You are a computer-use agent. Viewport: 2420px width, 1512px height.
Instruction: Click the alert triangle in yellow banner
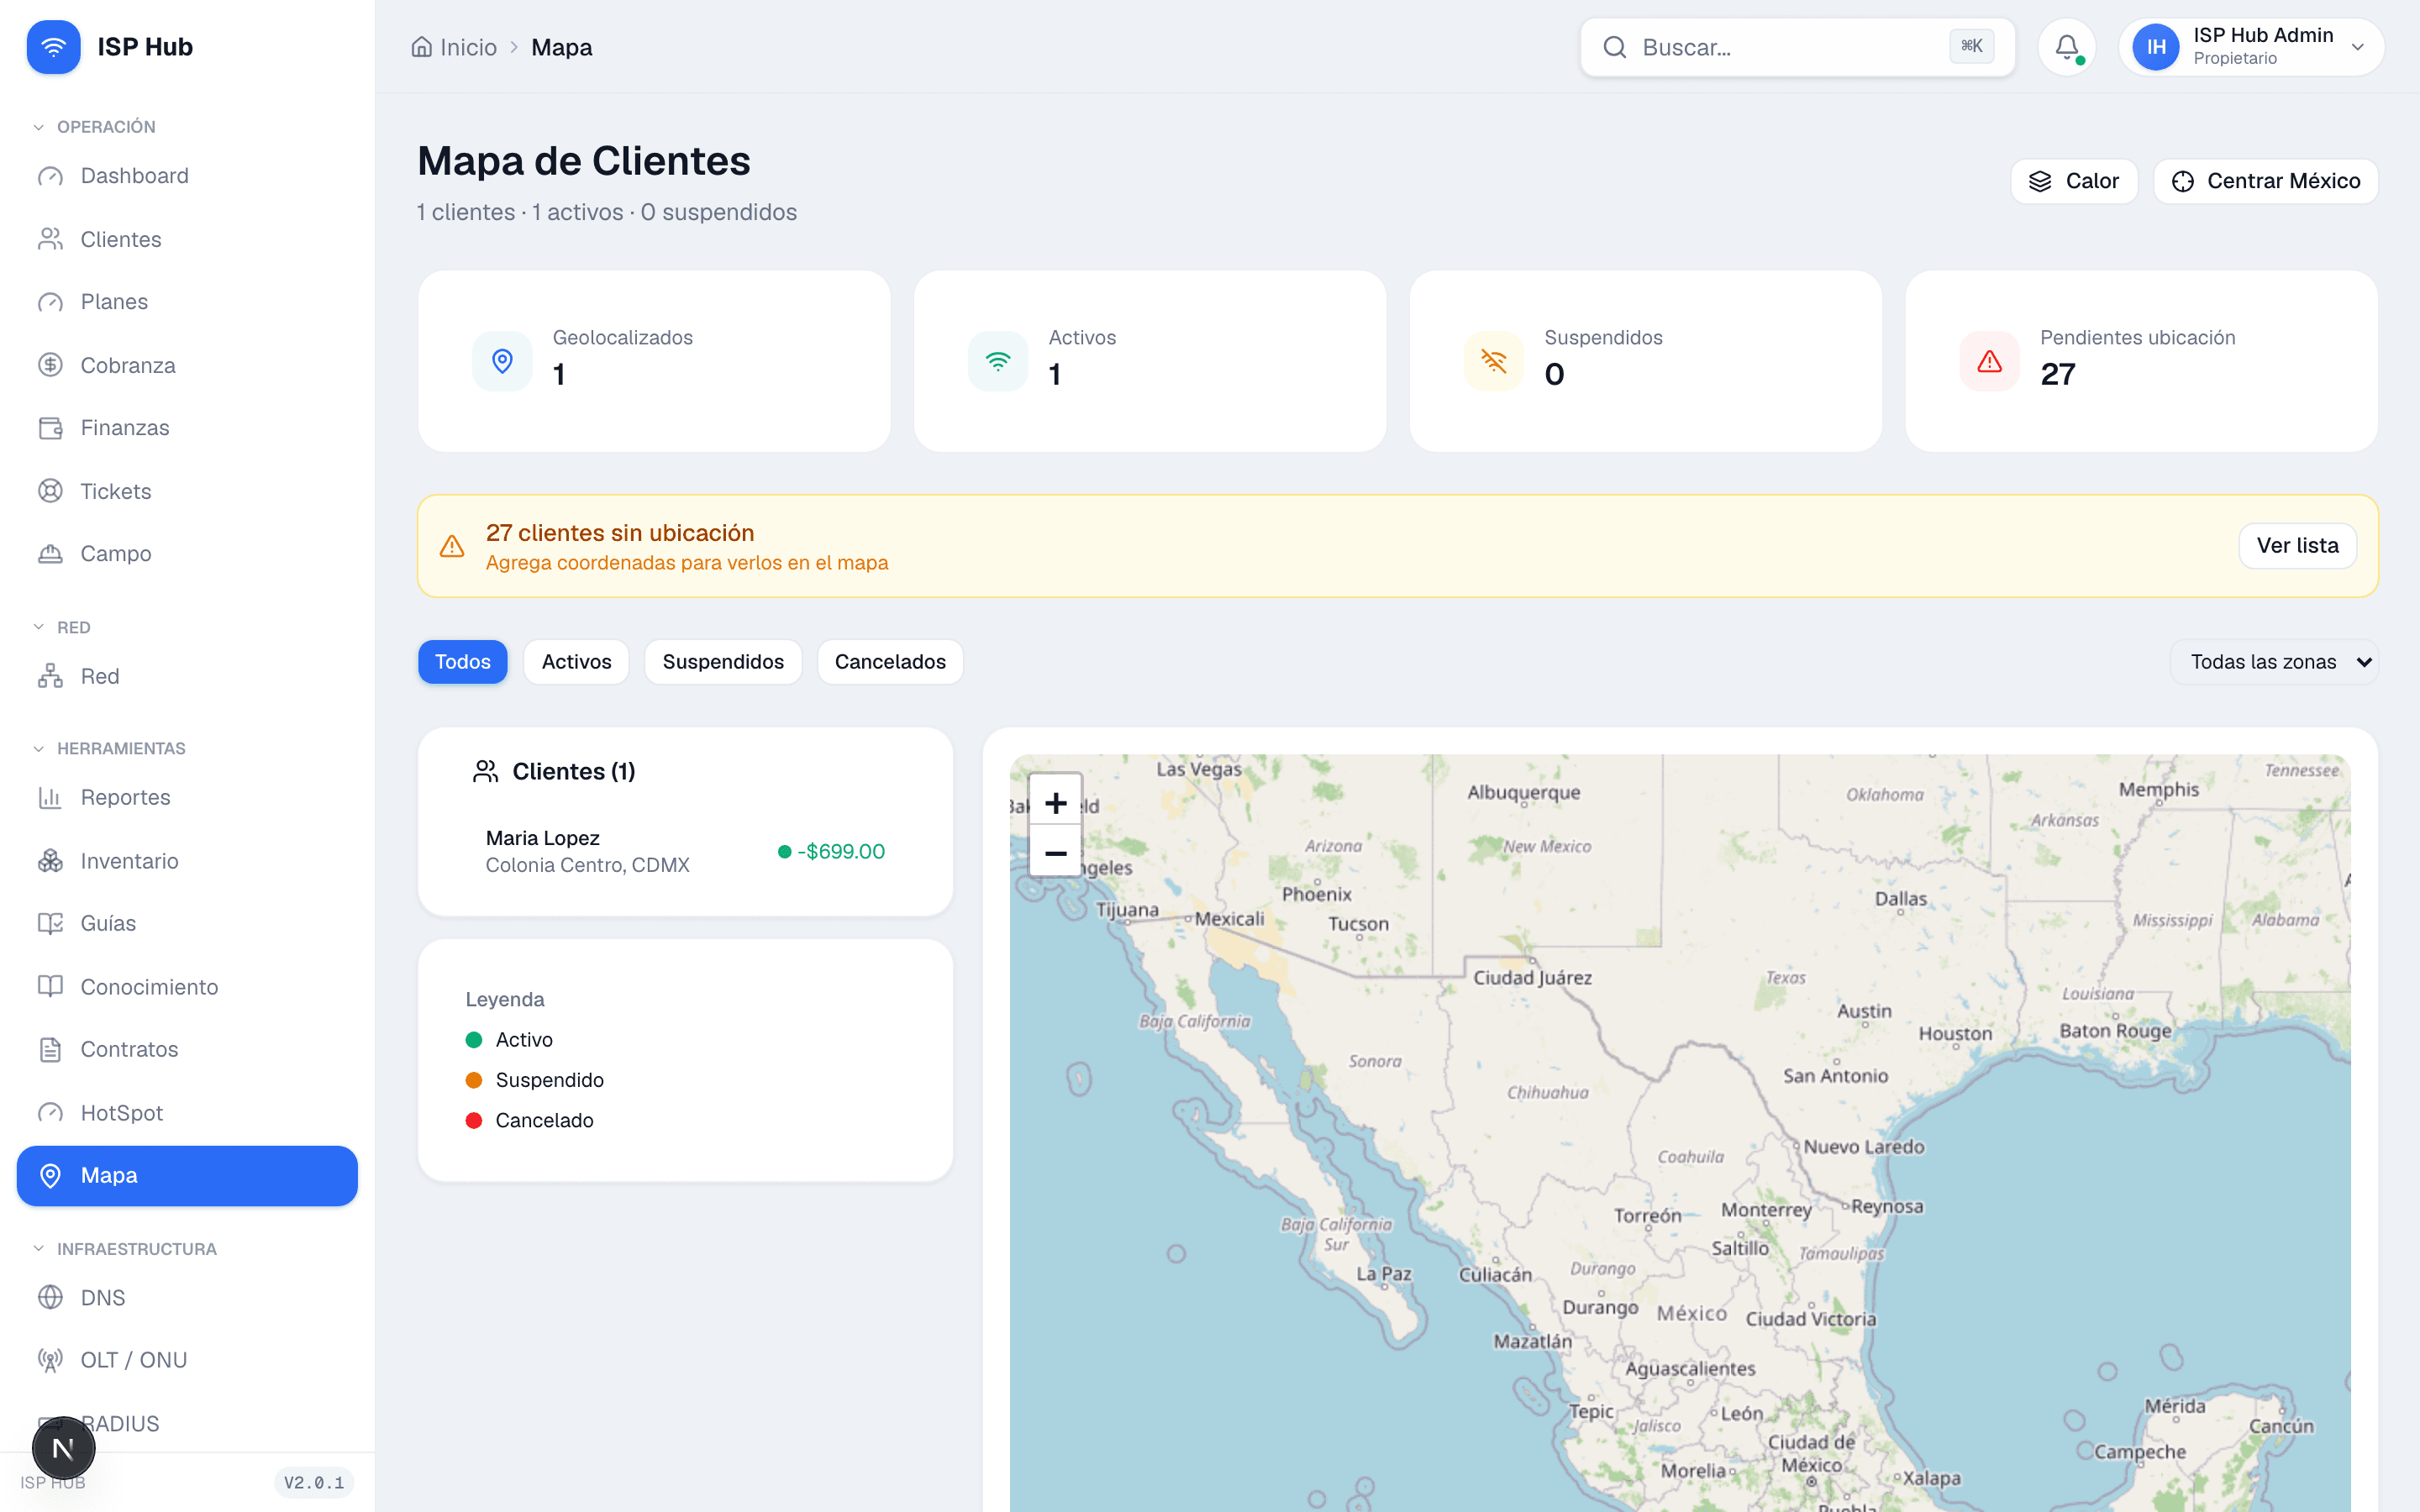pyautogui.click(x=452, y=546)
